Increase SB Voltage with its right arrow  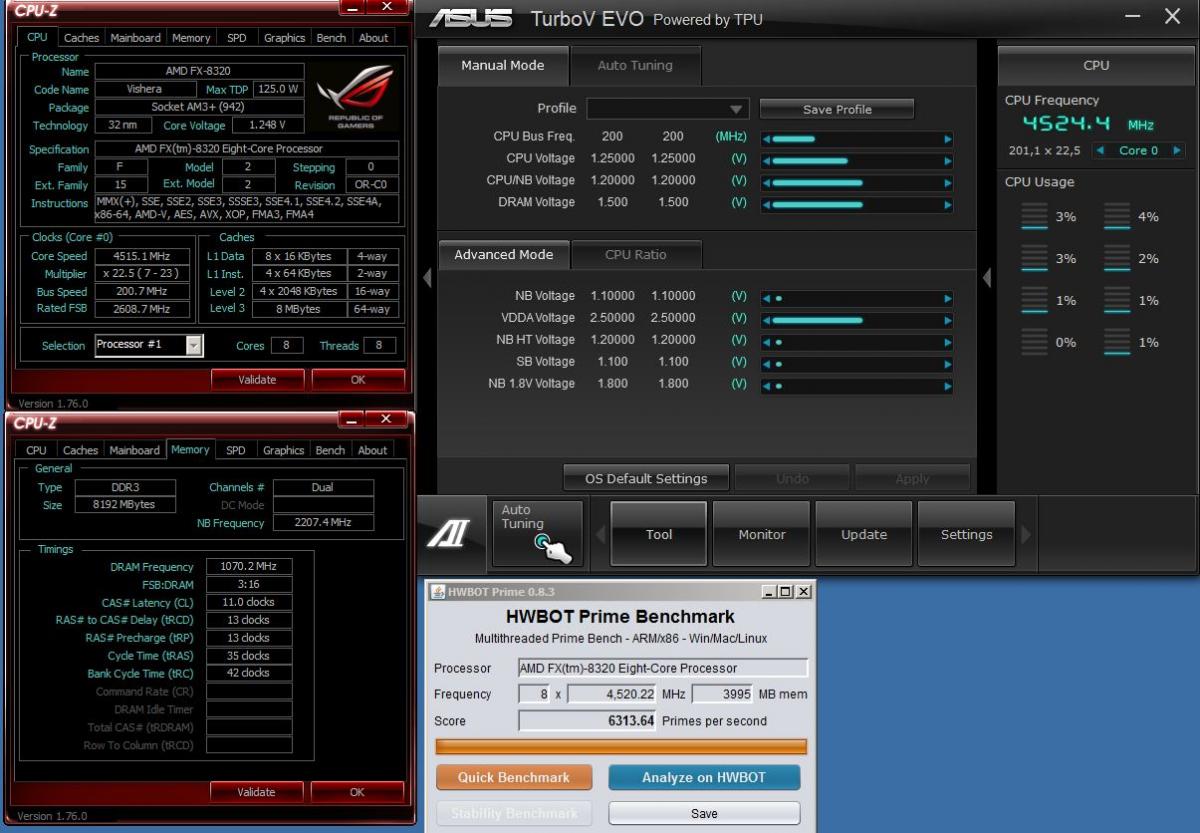(x=947, y=364)
